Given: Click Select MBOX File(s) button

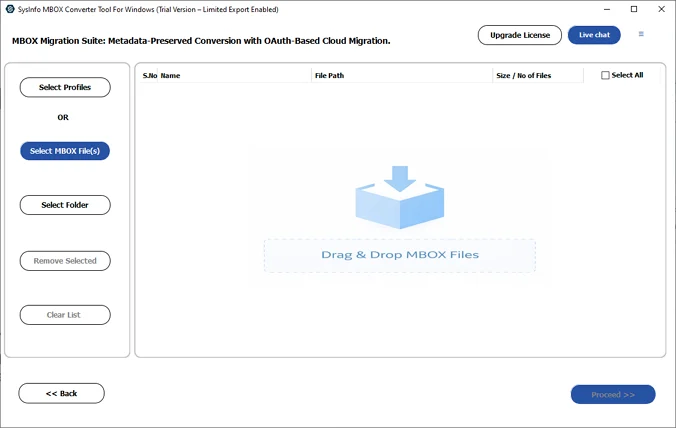Looking at the screenshot, I should point(65,151).
